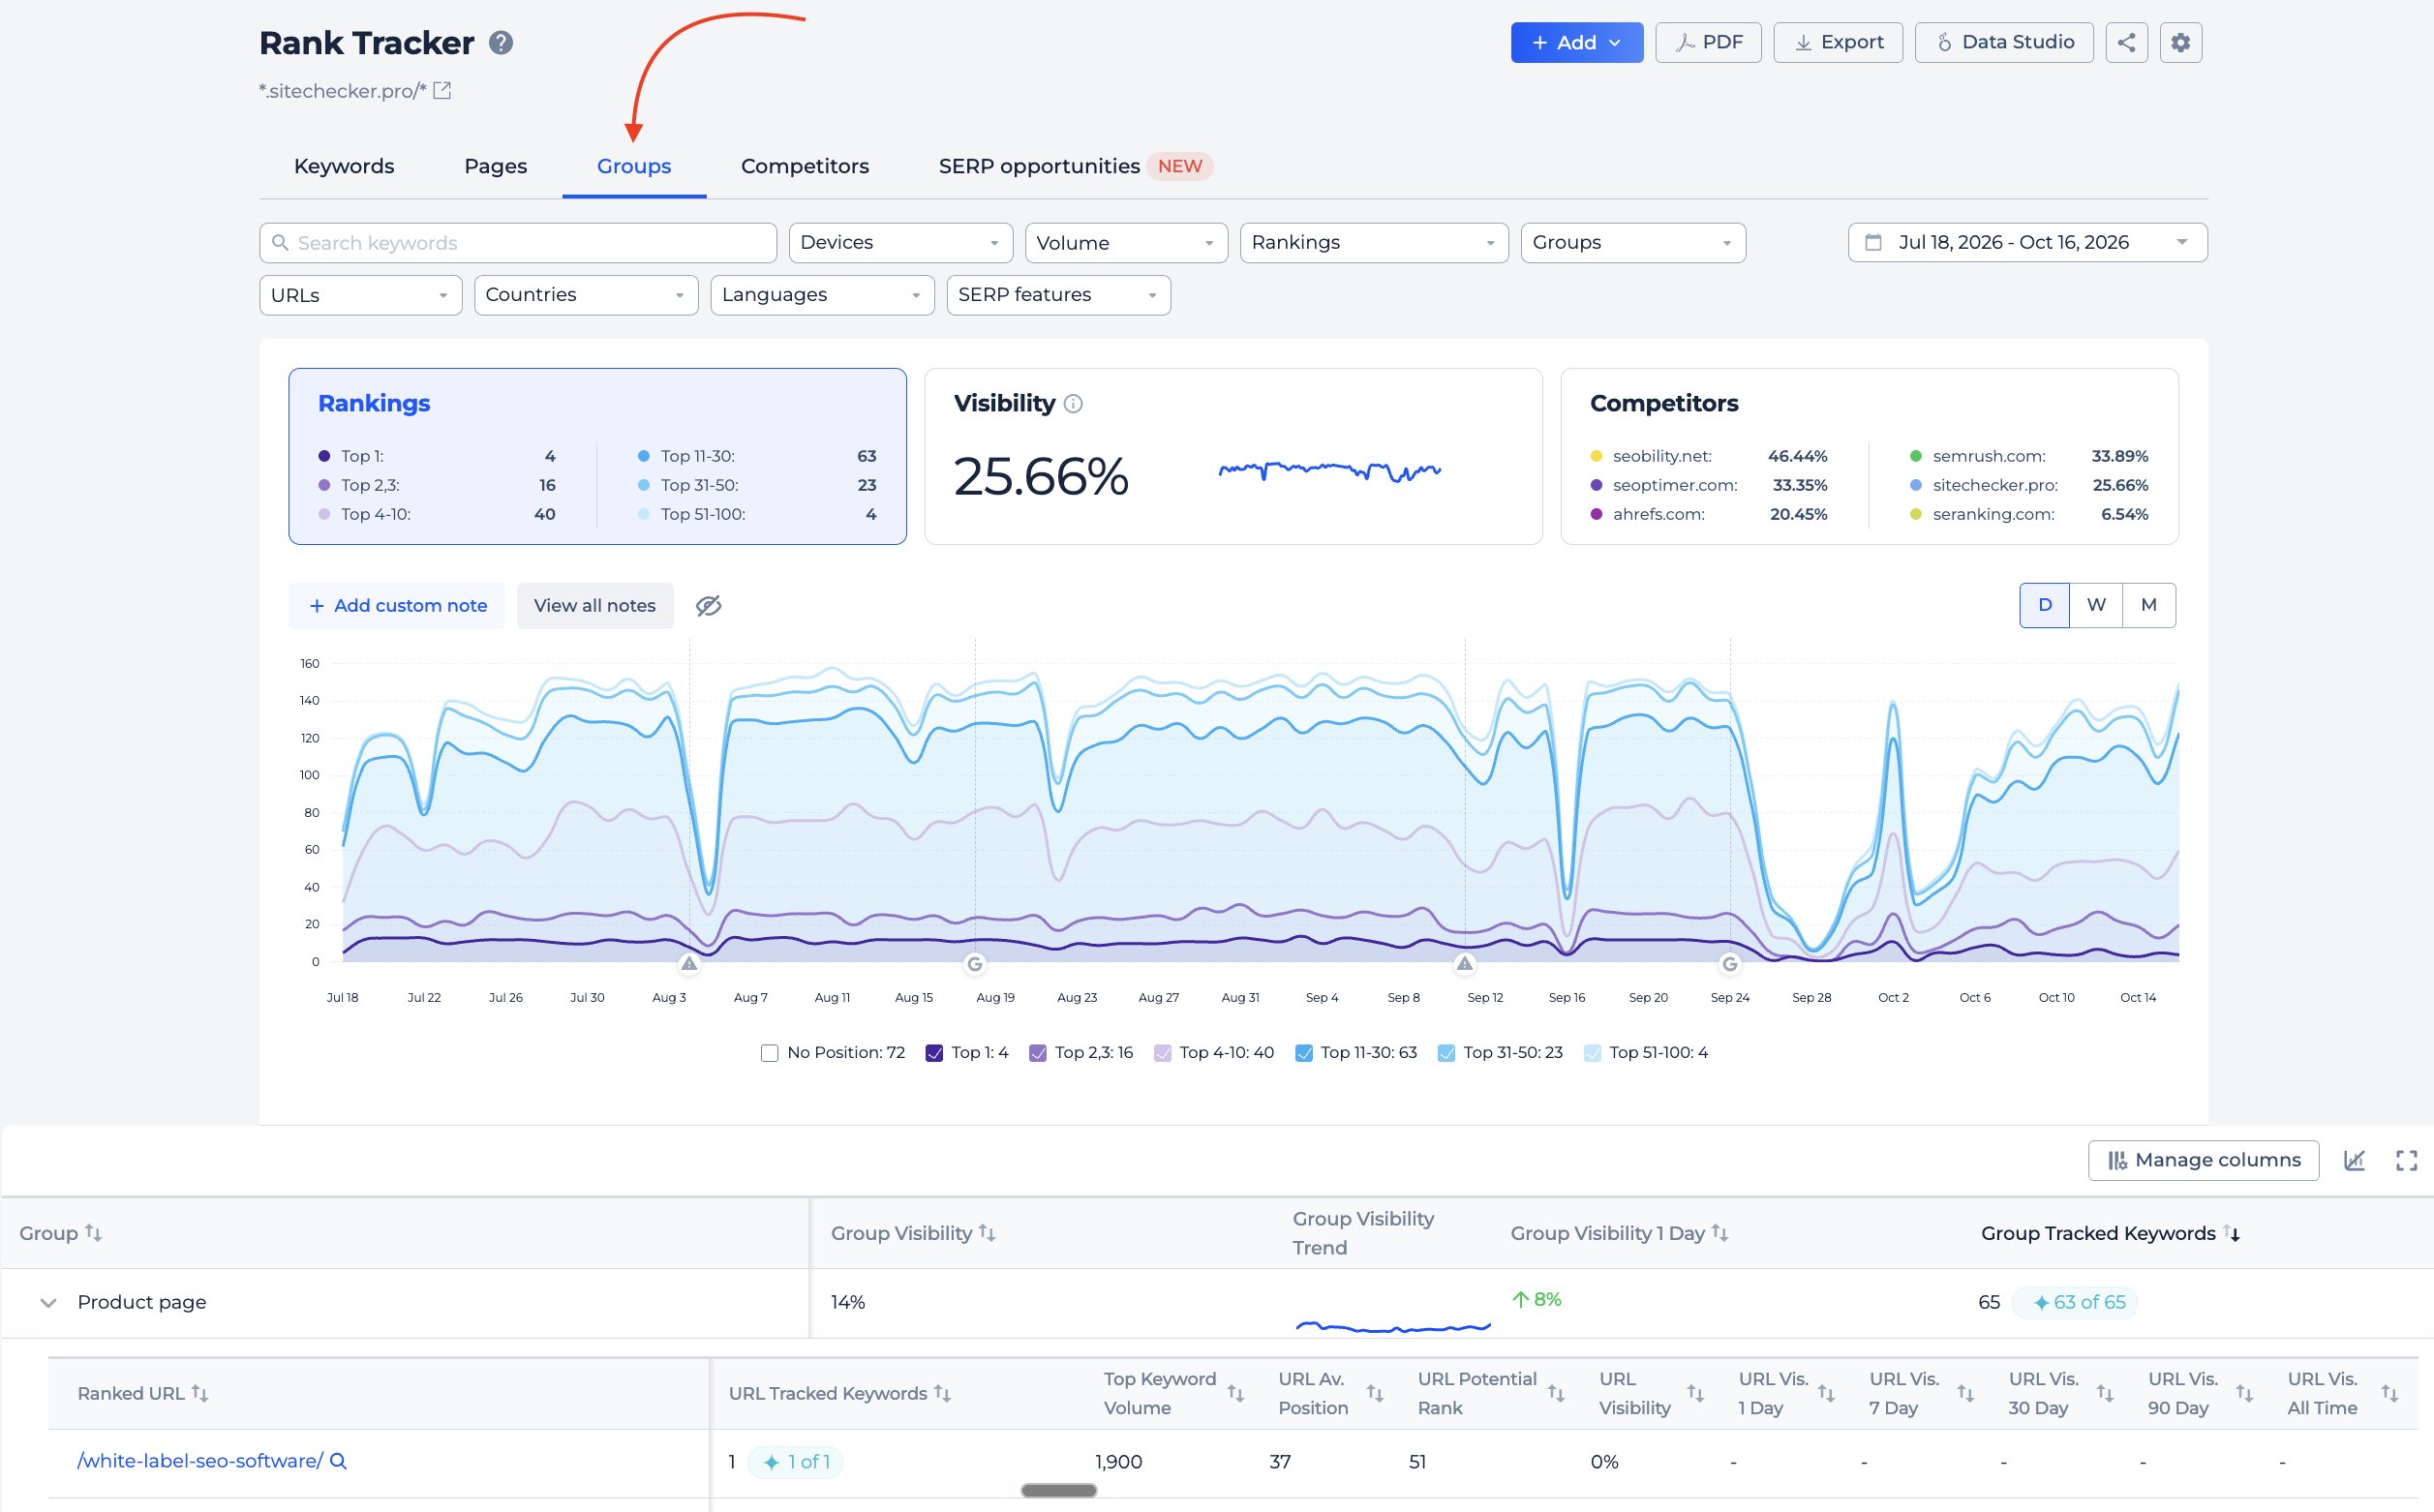This screenshot has width=2434, height=1512.
Task: Click warning note marker near Aug 3
Action: tap(689, 964)
